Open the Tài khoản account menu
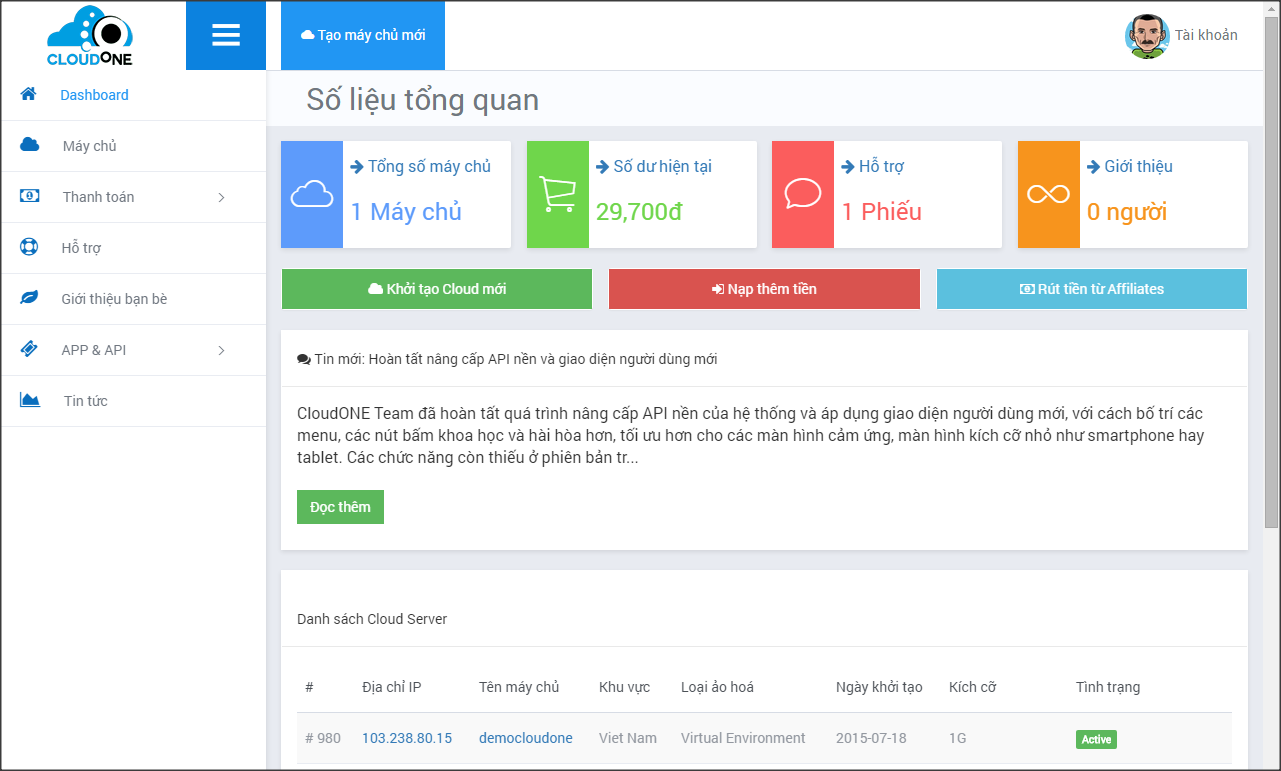 pos(1205,35)
